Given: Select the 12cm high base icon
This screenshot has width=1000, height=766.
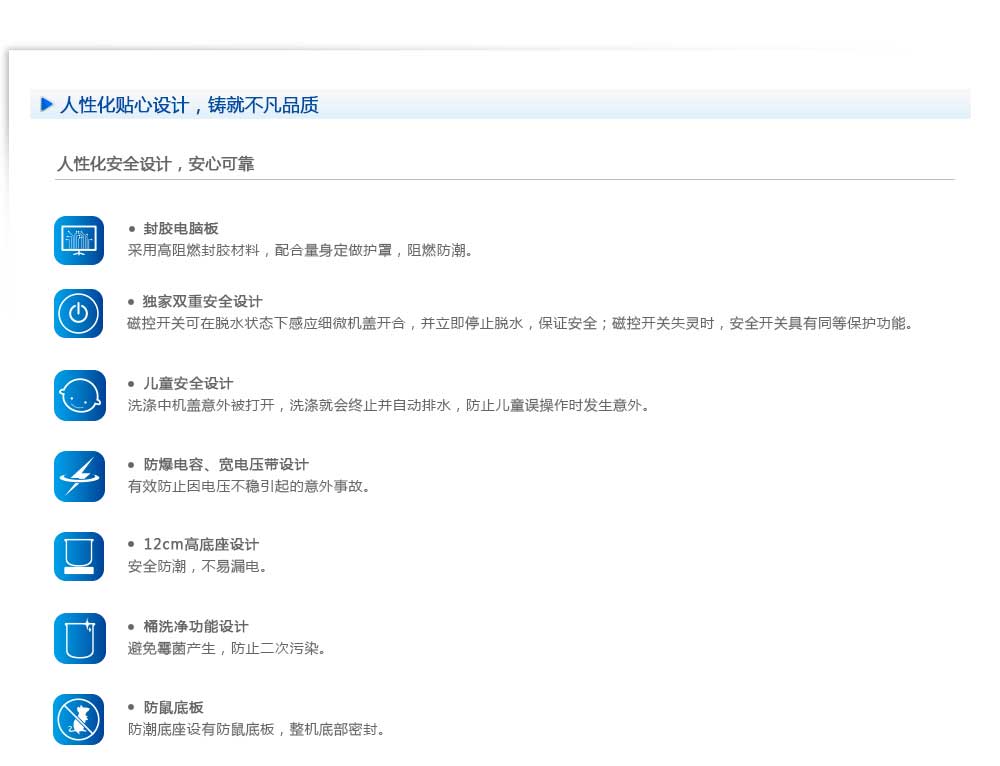Looking at the screenshot, I should (x=79, y=556).
